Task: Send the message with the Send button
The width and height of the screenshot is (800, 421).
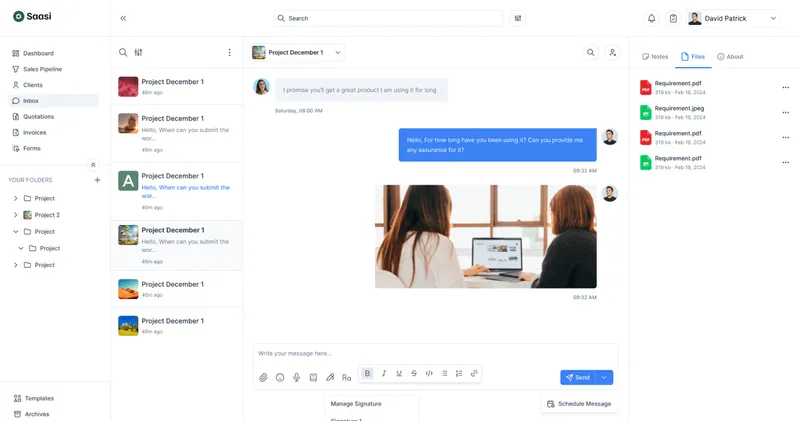Action: pos(578,378)
